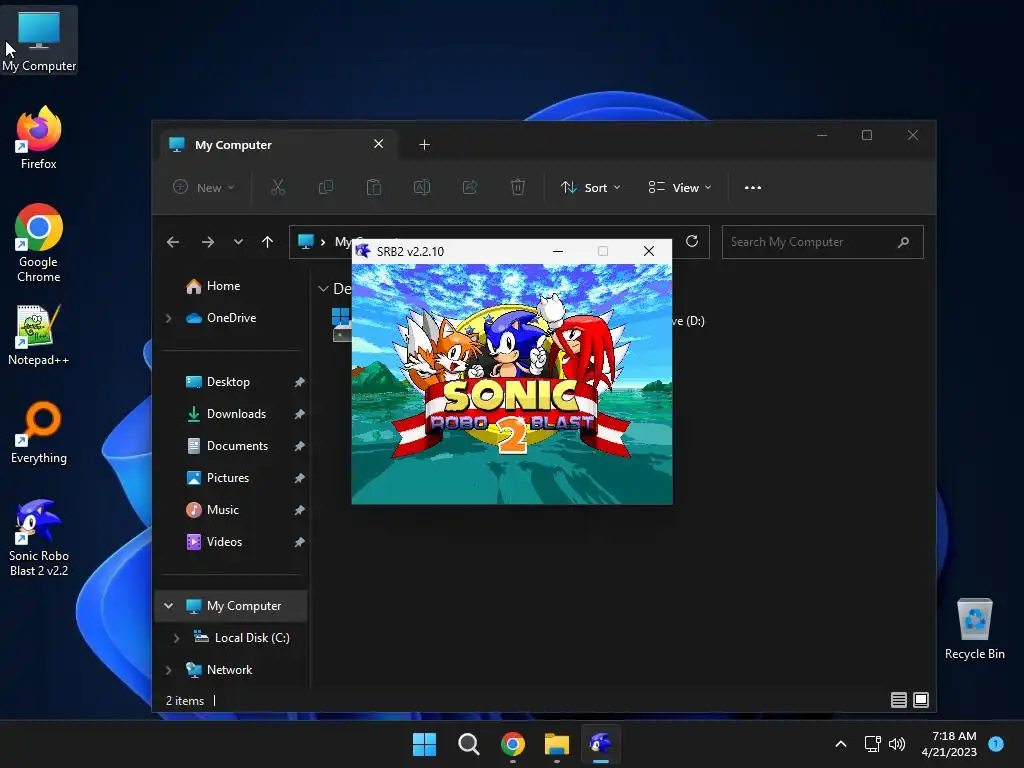Switch to details view in status bar
This screenshot has width=1024, height=768.
pyautogui.click(x=899, y=700)
